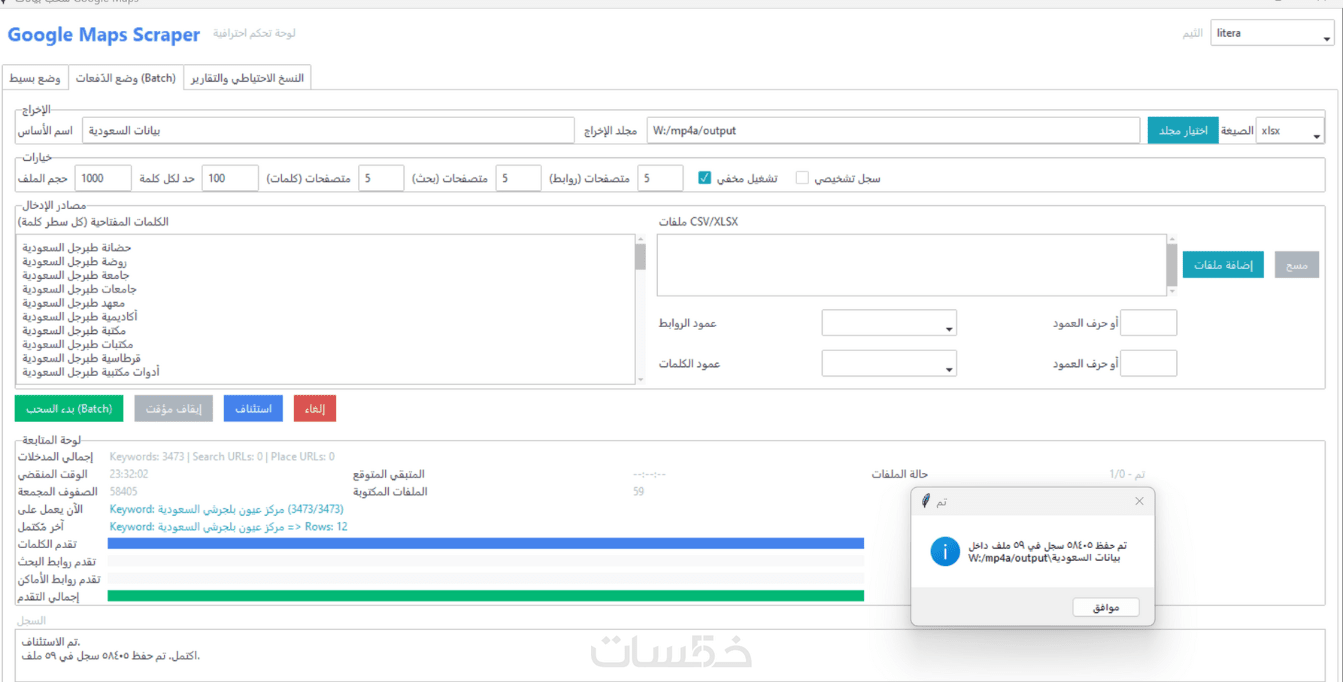Click the إيقاف مؤقت pause button

(174, 408)
